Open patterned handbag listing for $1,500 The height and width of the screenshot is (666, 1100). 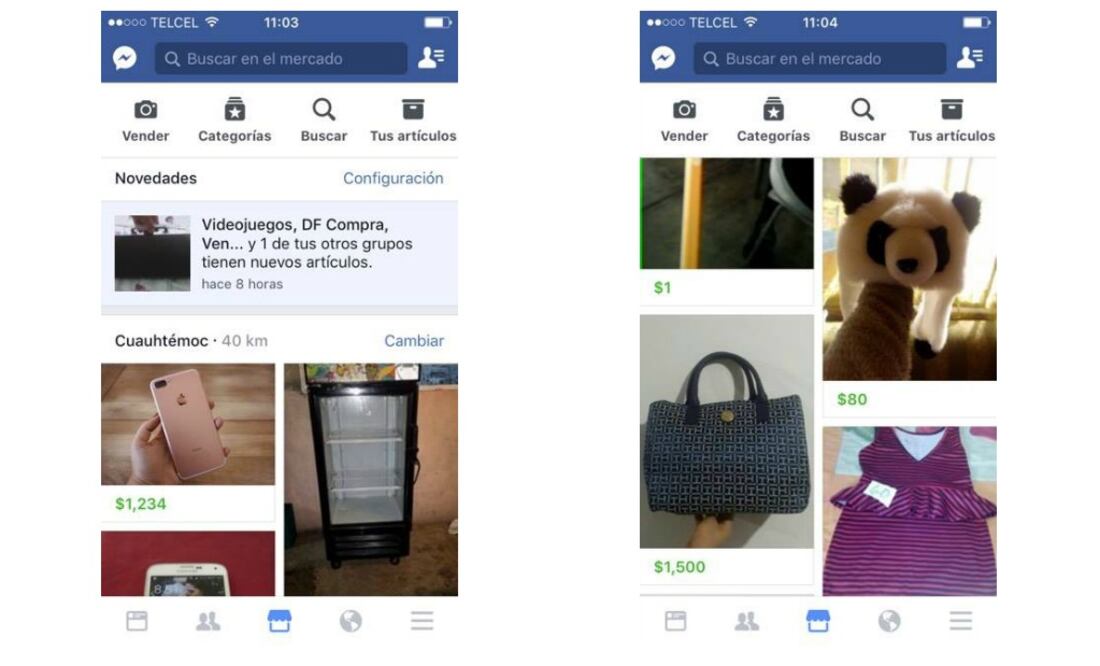(727, 449)
